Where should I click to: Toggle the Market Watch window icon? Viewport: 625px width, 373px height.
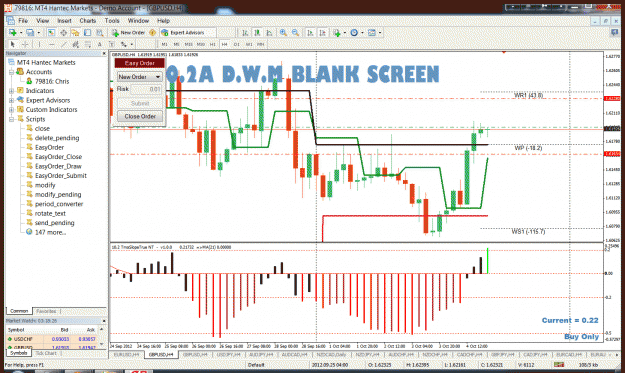[x=51, y=33]
